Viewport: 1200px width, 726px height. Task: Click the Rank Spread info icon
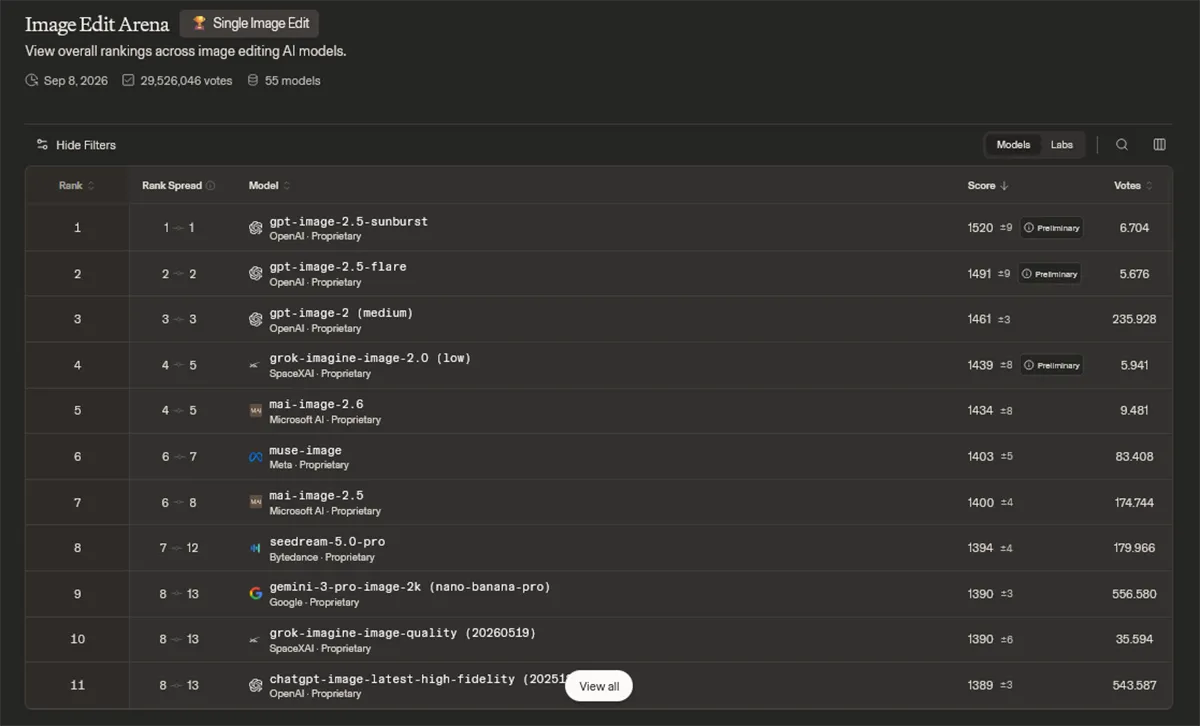[x=210, y=186]
